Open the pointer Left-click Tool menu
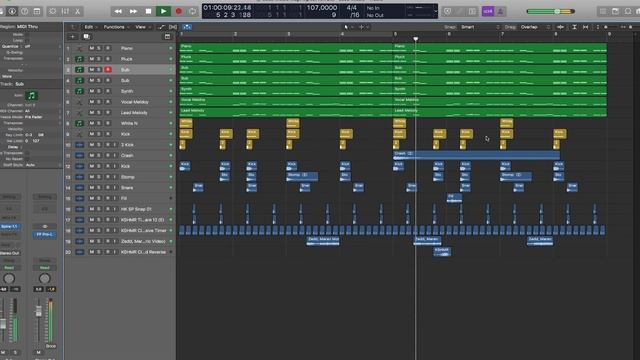The height and width of the screenshot is (360, 640). (348, 27)
